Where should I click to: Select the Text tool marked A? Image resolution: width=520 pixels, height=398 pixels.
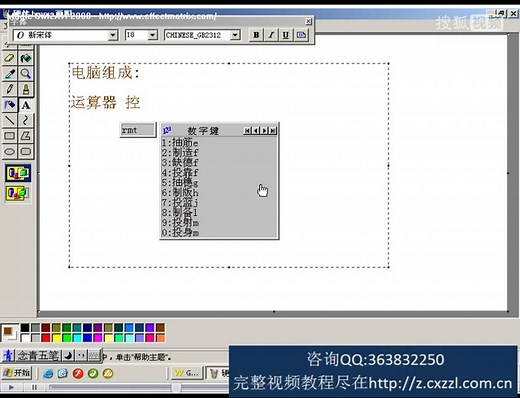click(x=26, y=105)
